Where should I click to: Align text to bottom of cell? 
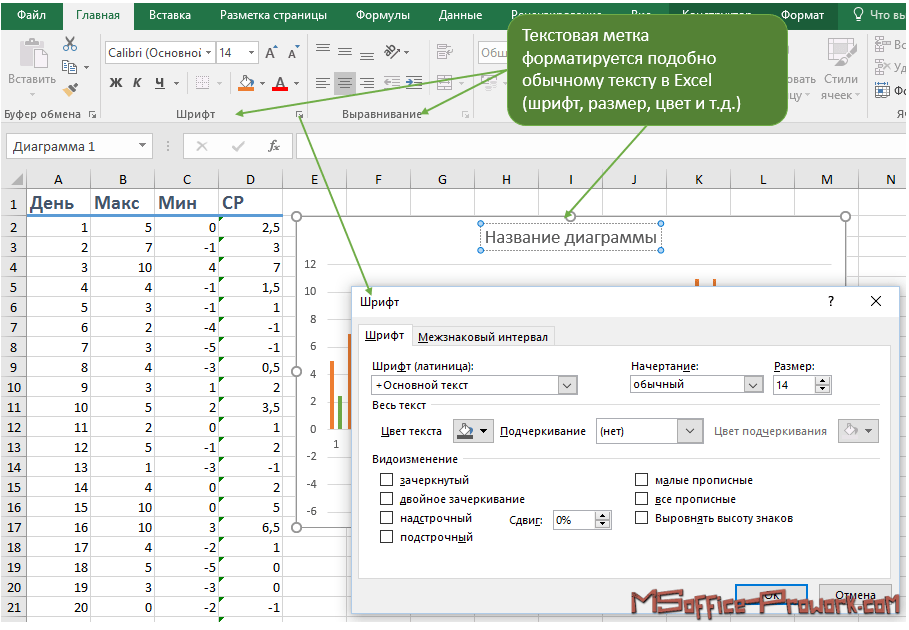(x=367, y=55)
